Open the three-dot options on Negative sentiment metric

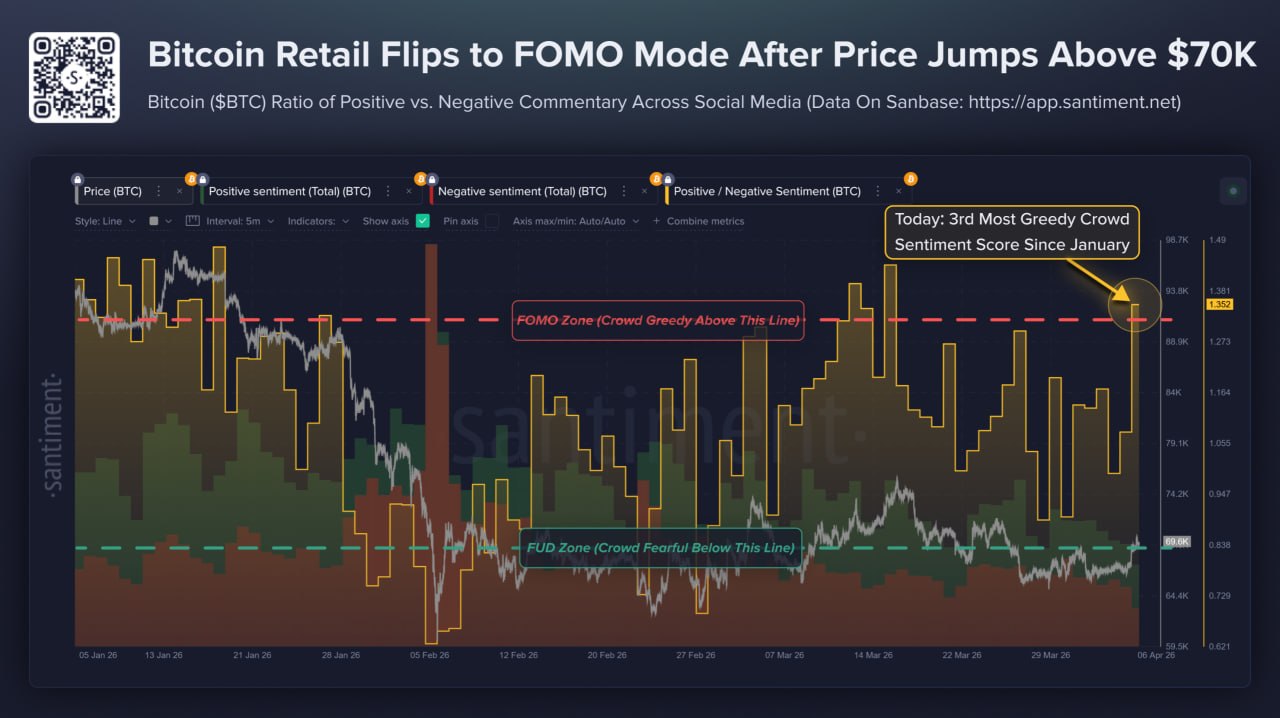click(x=623, y=190)
